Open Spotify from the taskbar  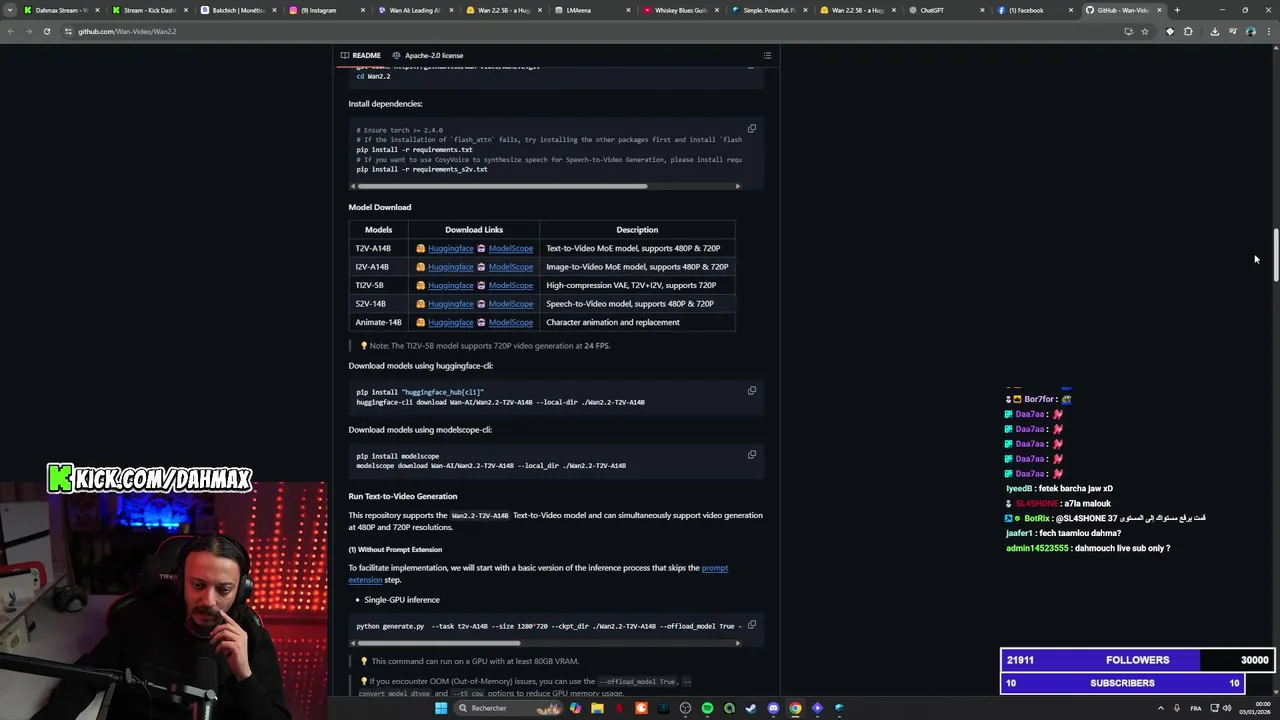click(x=707, y=708)
